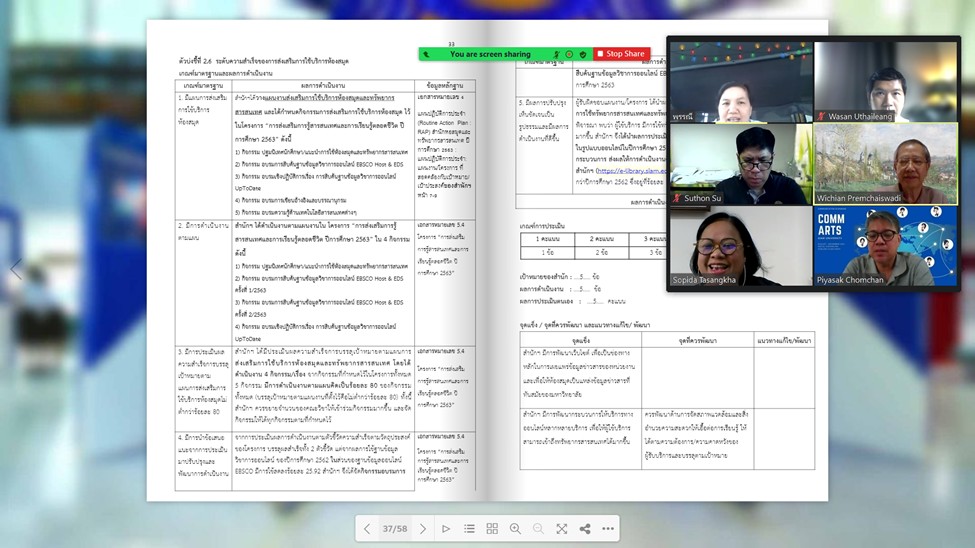Click the Stop Share button
This screenshot has width=975, height=548.
coord(621,54)
